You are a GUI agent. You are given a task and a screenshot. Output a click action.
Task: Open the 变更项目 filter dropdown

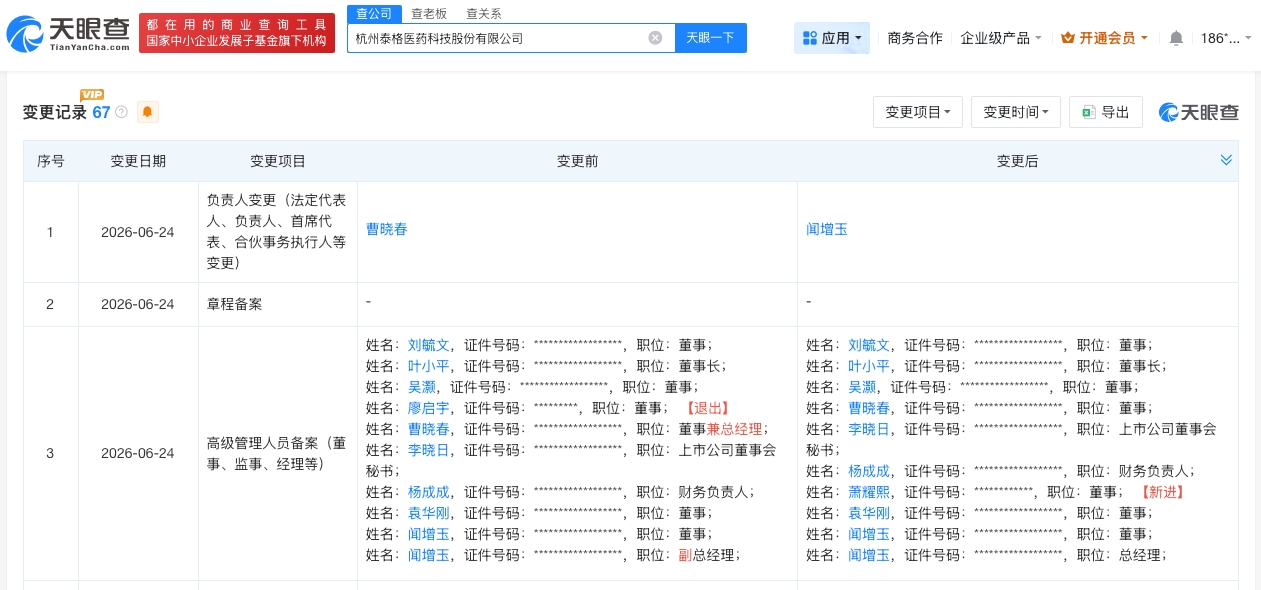[x=918, y=112]
